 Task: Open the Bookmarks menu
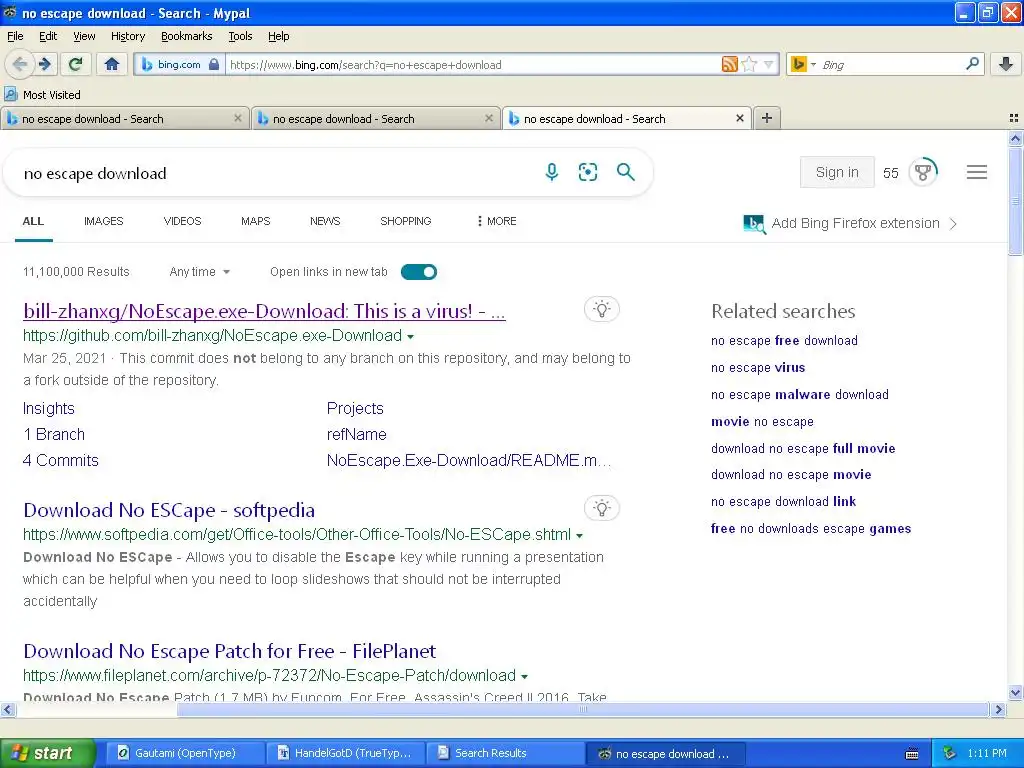(186, 36)
